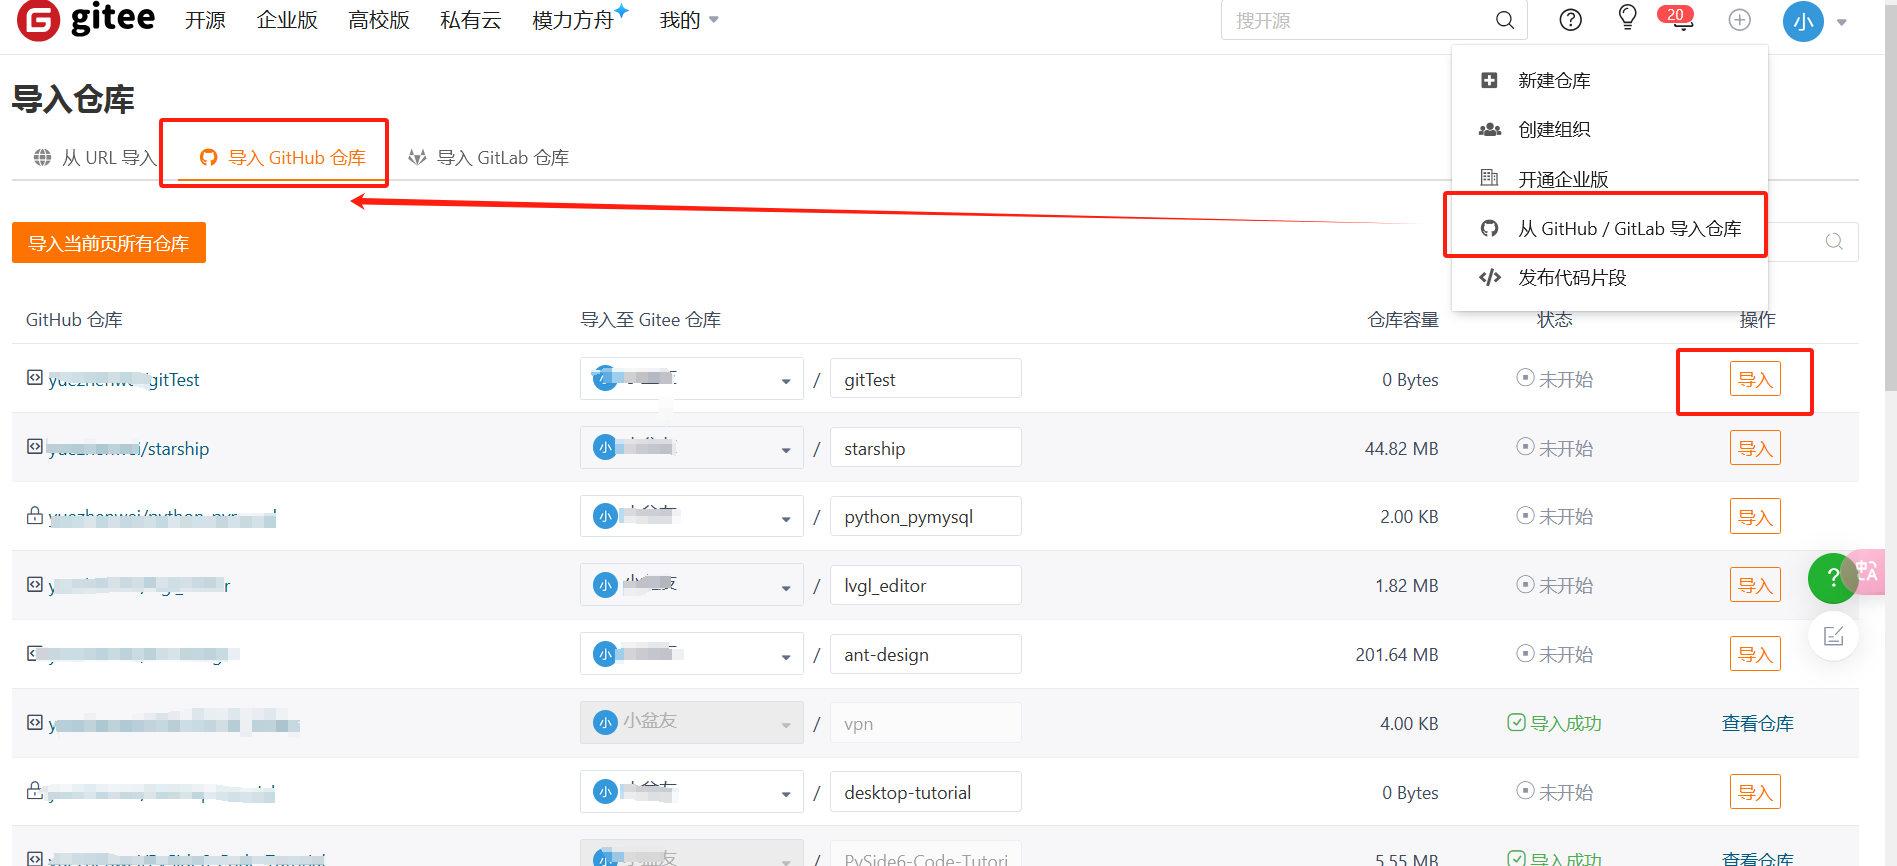Image resolution: width=1897 pixels, height=866 pixels.
Task: Edit the desktop-tutorial repository name field
Action: (925, 792)
